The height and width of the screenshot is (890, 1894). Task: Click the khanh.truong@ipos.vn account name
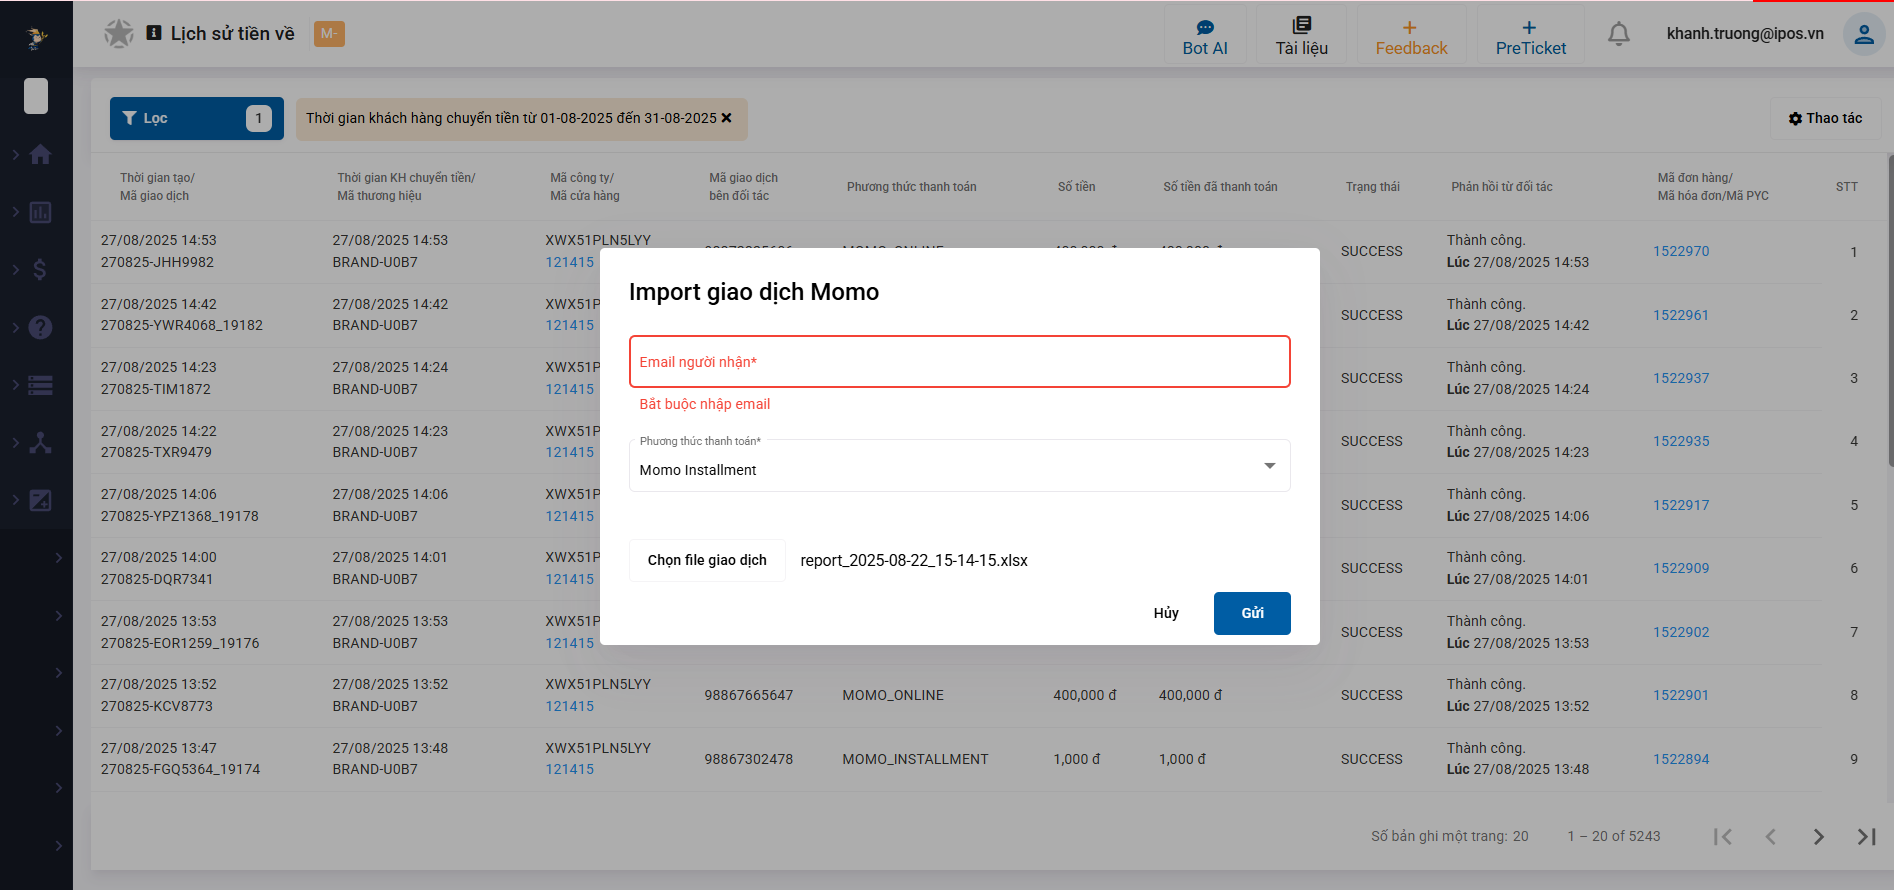pos(1745,34)
